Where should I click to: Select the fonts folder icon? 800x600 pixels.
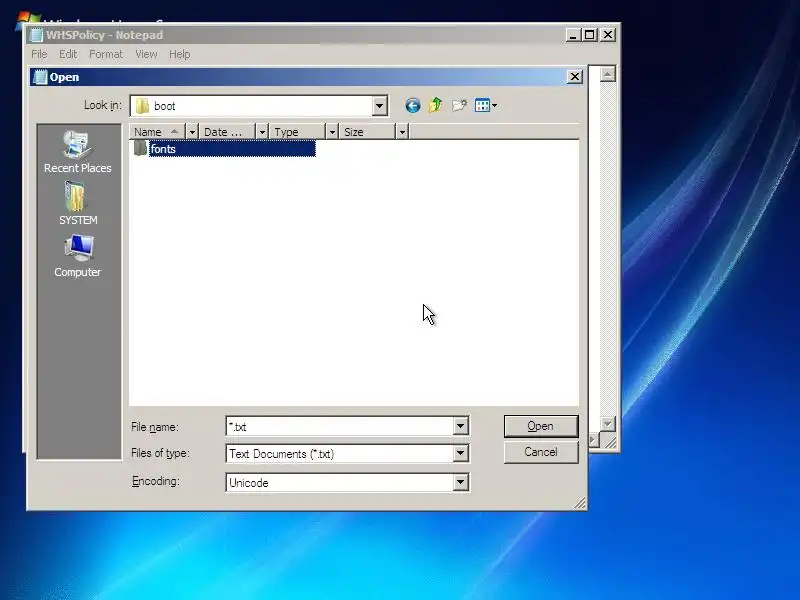[140, 148]
